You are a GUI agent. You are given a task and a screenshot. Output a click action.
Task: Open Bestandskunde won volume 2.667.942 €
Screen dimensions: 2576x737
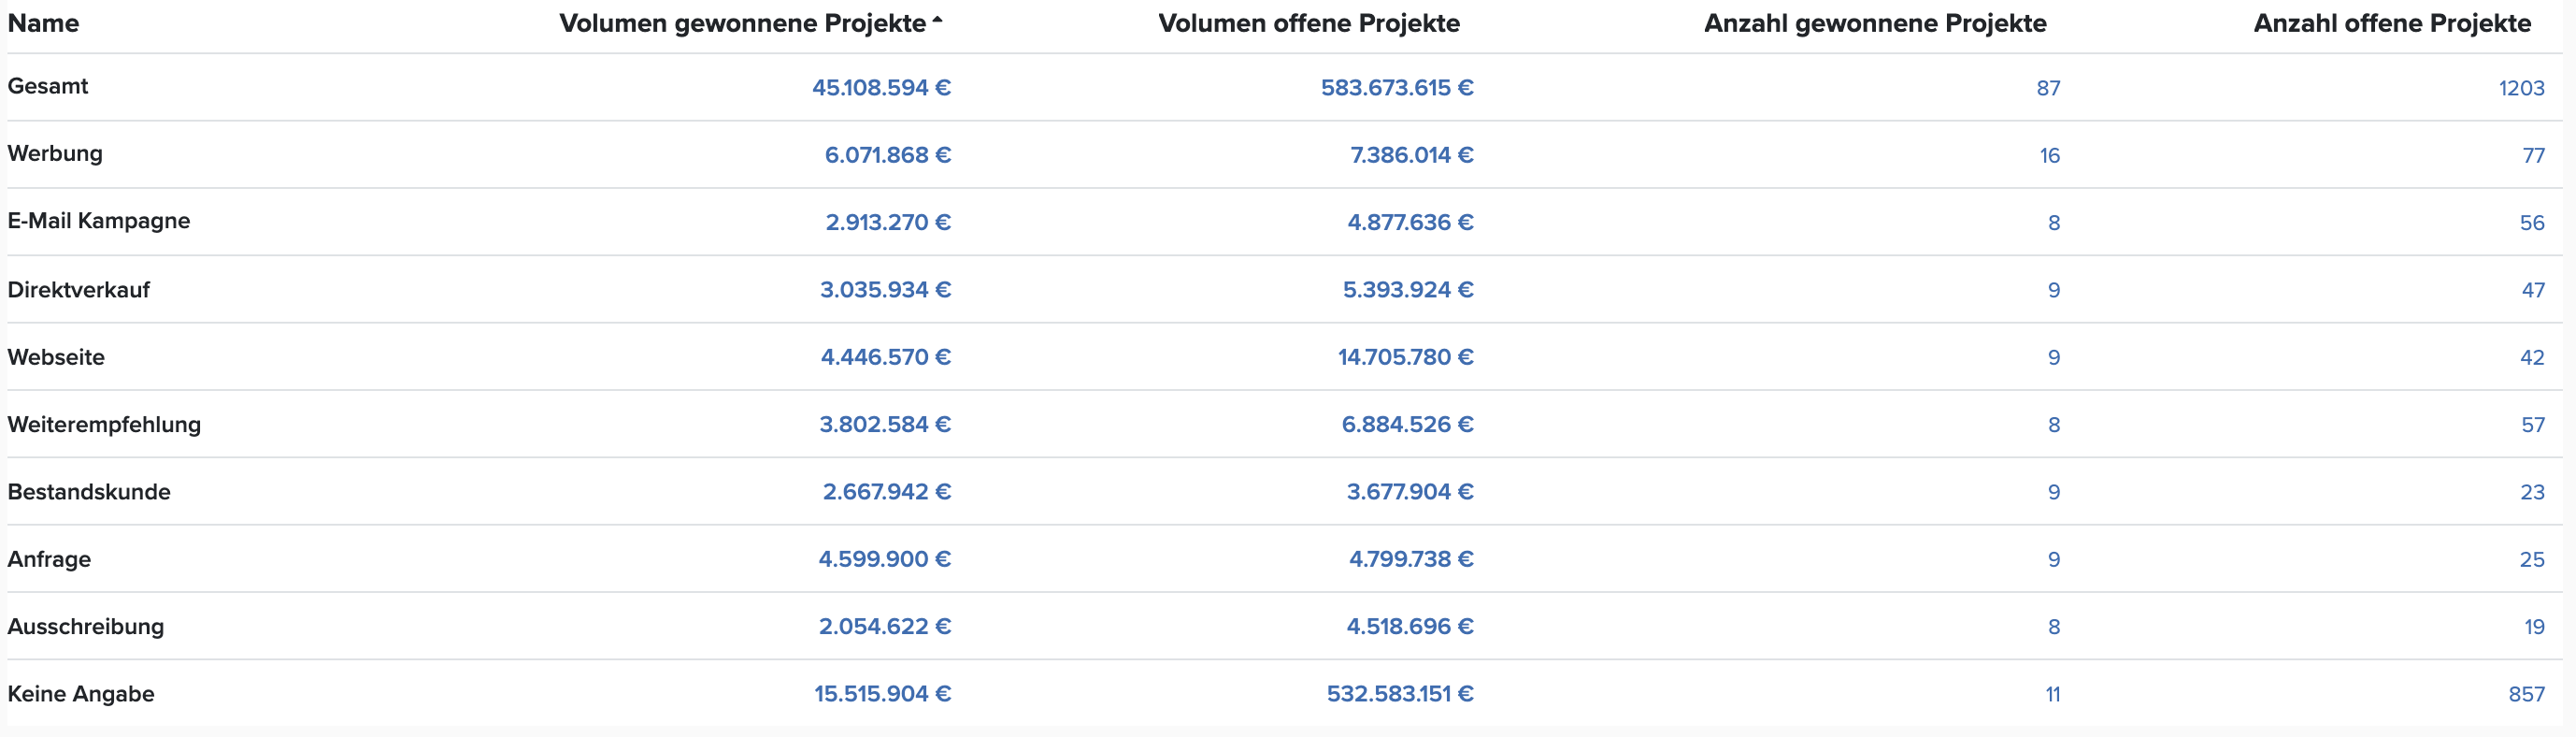click(887, 492)
